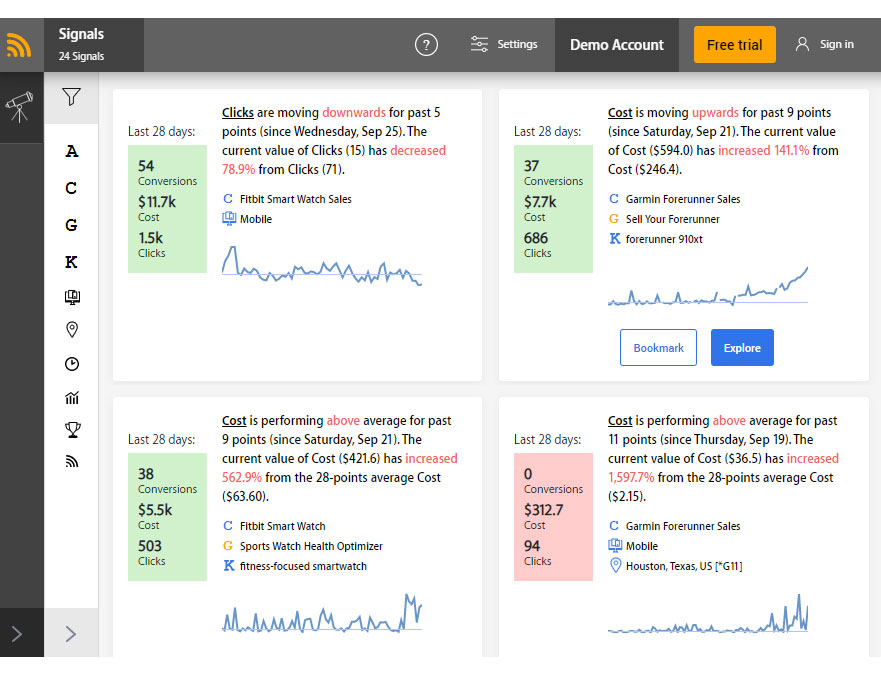This screenshot has height=677, width=881.
Task: Click the orange RSS signals logo
Action: click(x=19, y=45)
